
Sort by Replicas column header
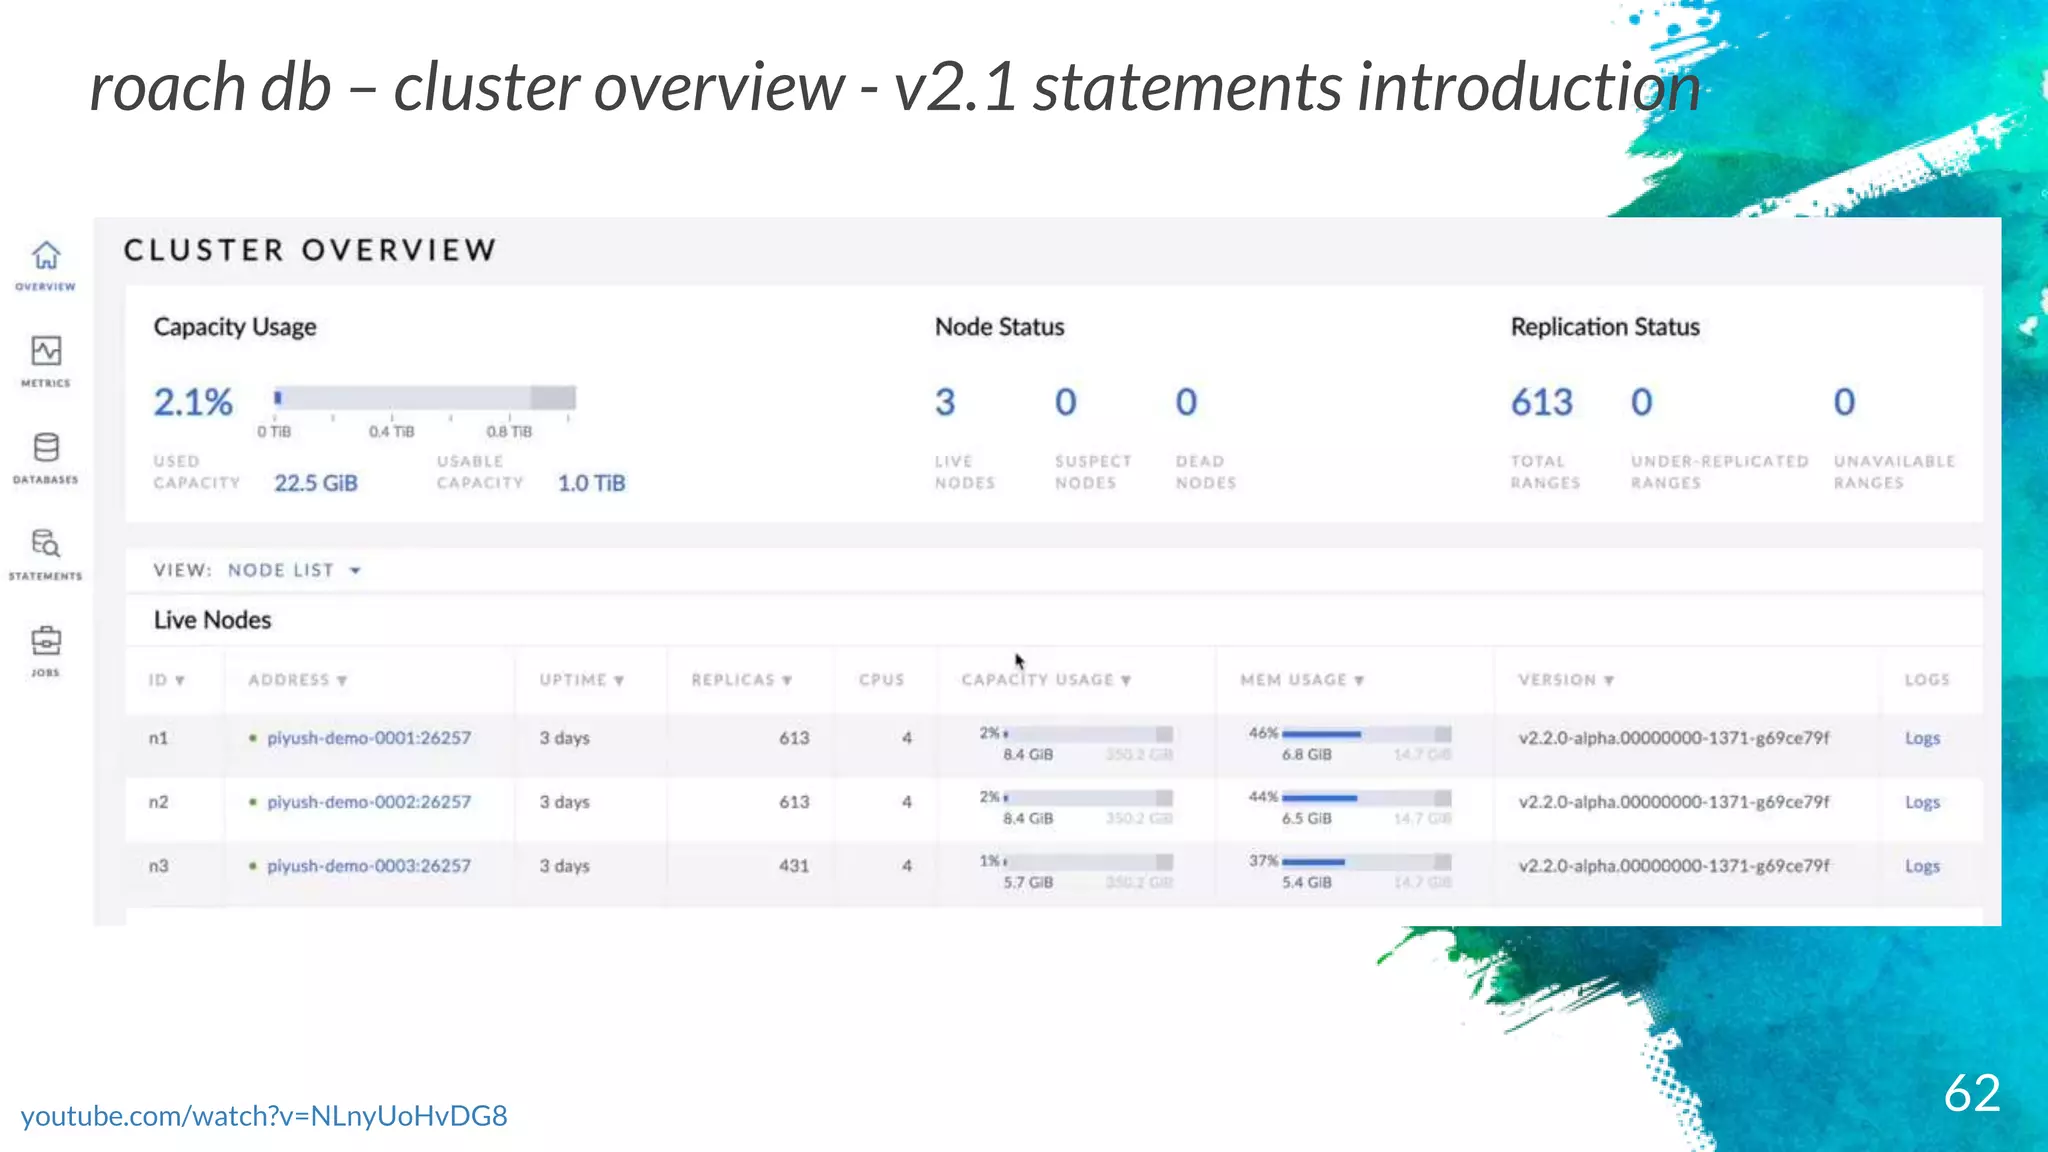coord(742,680)
